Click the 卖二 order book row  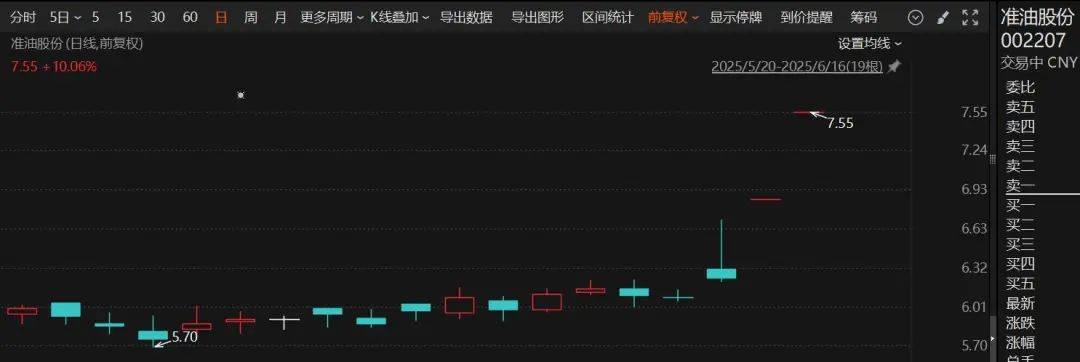[x=1021, y=166]
